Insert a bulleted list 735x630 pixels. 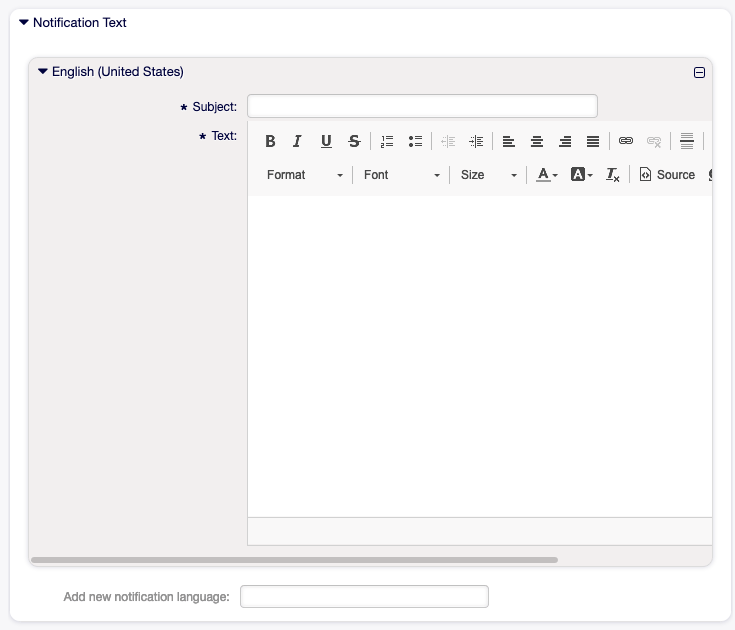[415, 142]
